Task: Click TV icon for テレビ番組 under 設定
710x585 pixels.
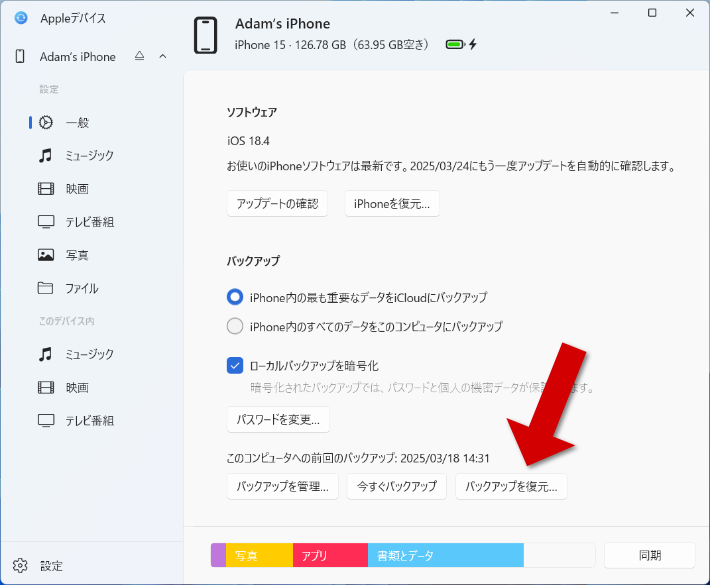Action: pyautogui.click(x=46, y=222)
